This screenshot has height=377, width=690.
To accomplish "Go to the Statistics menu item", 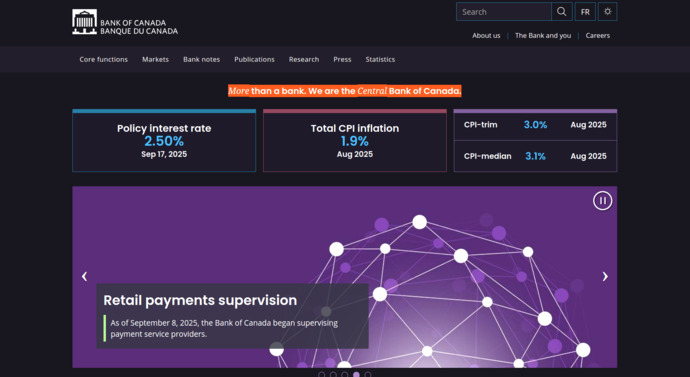I will tap(380, 59).
